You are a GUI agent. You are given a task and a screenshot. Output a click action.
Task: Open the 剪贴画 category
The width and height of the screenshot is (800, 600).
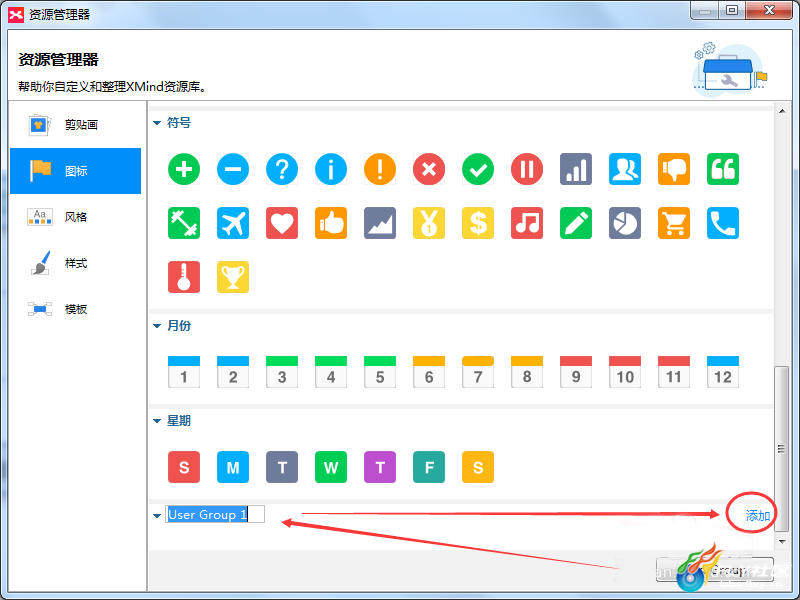click(x=76, y=124)
